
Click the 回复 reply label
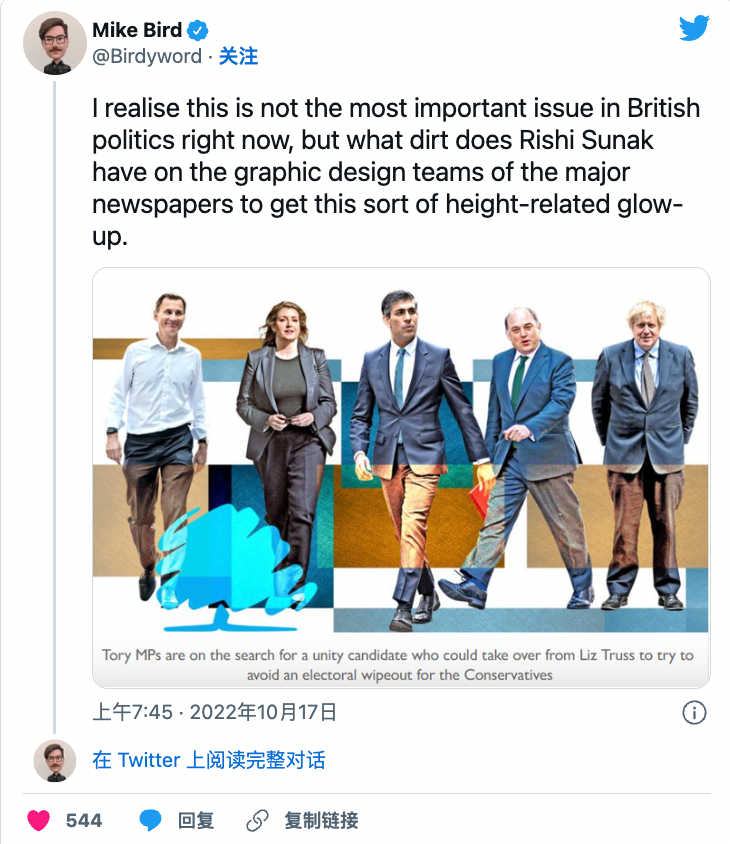(196, 821)
